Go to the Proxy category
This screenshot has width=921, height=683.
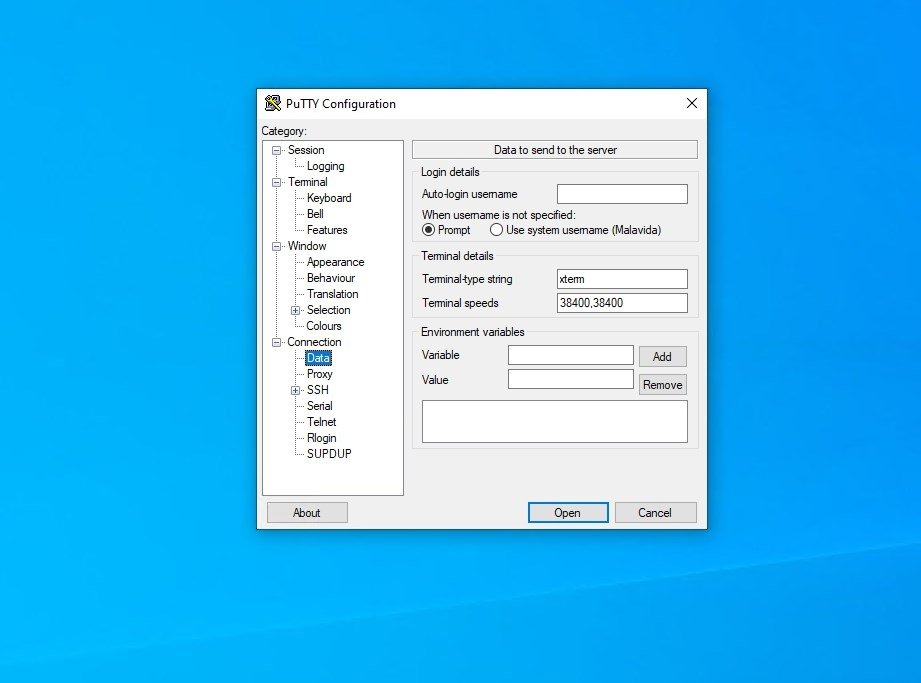(x=320, y=374)
